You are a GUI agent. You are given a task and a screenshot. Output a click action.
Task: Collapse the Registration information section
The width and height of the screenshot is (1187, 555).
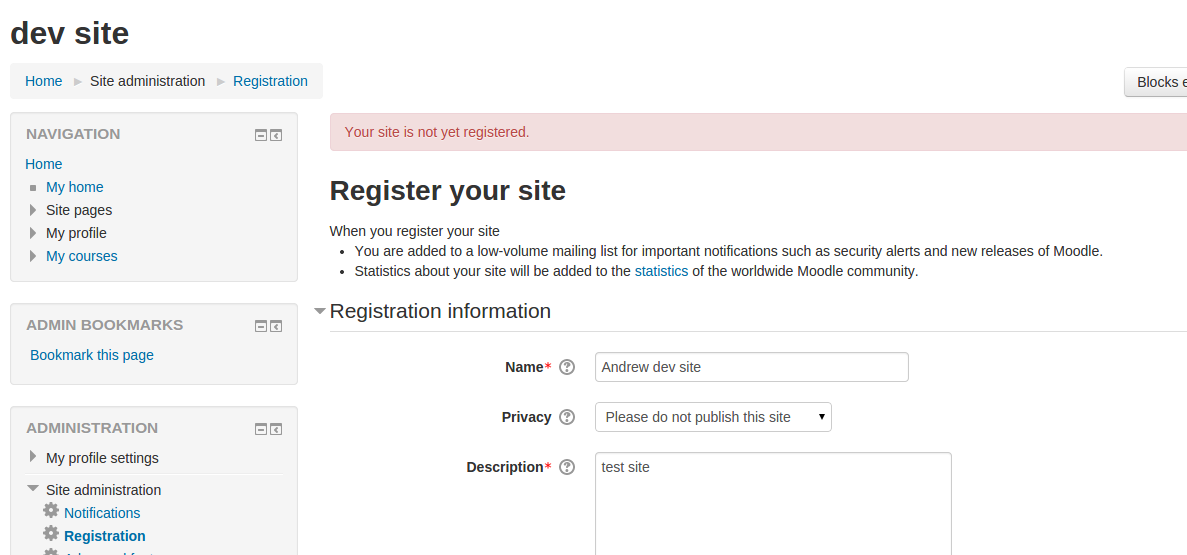(320, 311)
